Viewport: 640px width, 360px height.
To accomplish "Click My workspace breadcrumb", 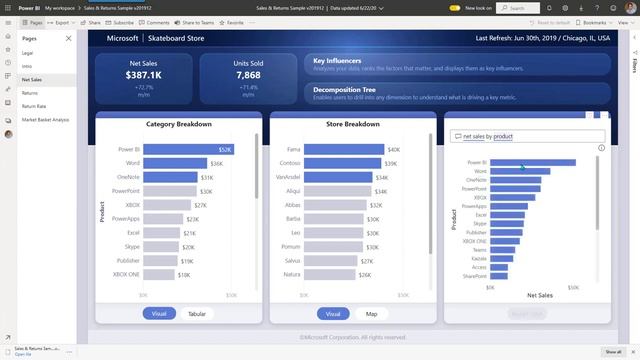I will pyautogui.click(x=60, y=8).
